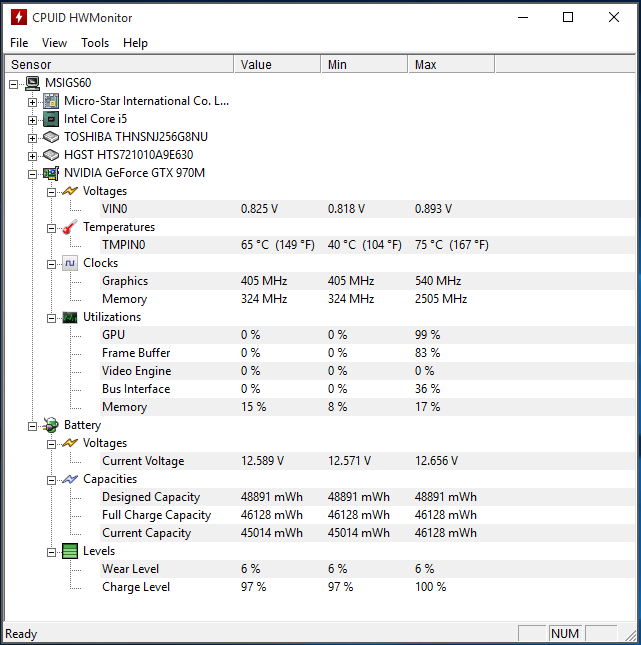Select the GPU utilization row
Screen dimensions: 641x645
click(367, 335)
